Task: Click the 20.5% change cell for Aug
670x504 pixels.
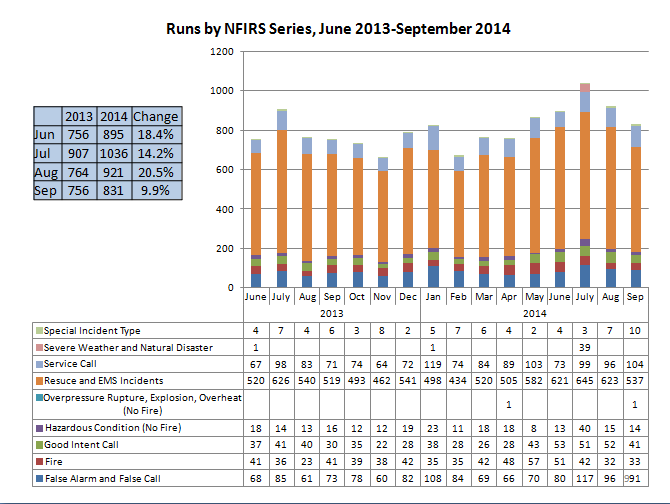Action: click(156, 172)
